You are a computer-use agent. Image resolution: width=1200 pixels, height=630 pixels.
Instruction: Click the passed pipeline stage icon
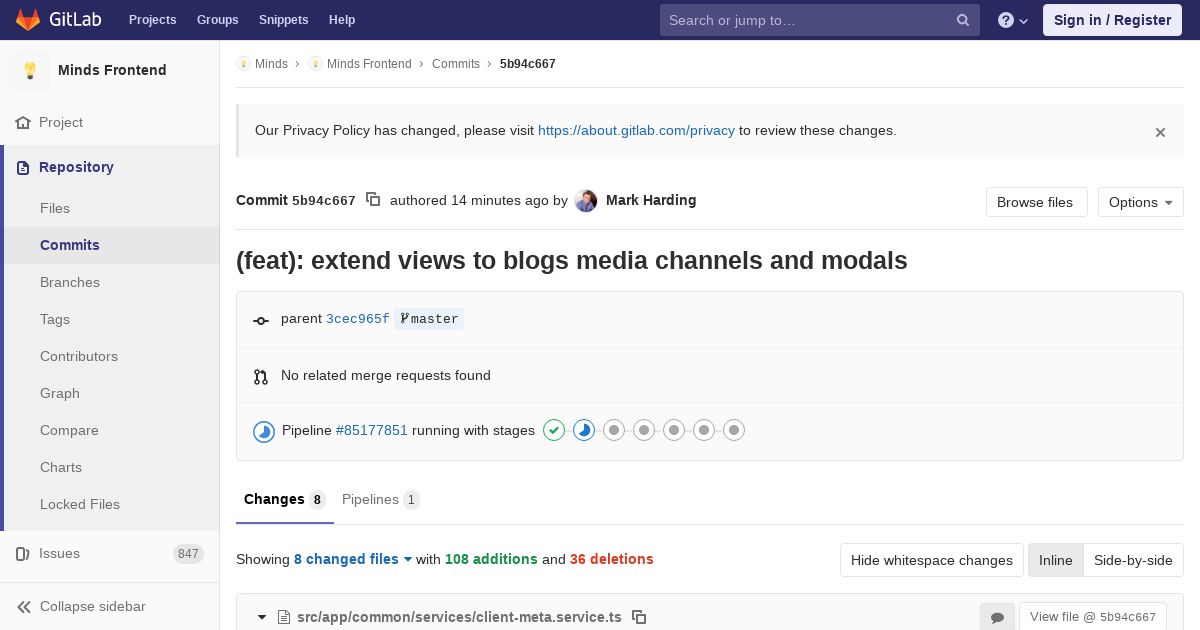554,430
